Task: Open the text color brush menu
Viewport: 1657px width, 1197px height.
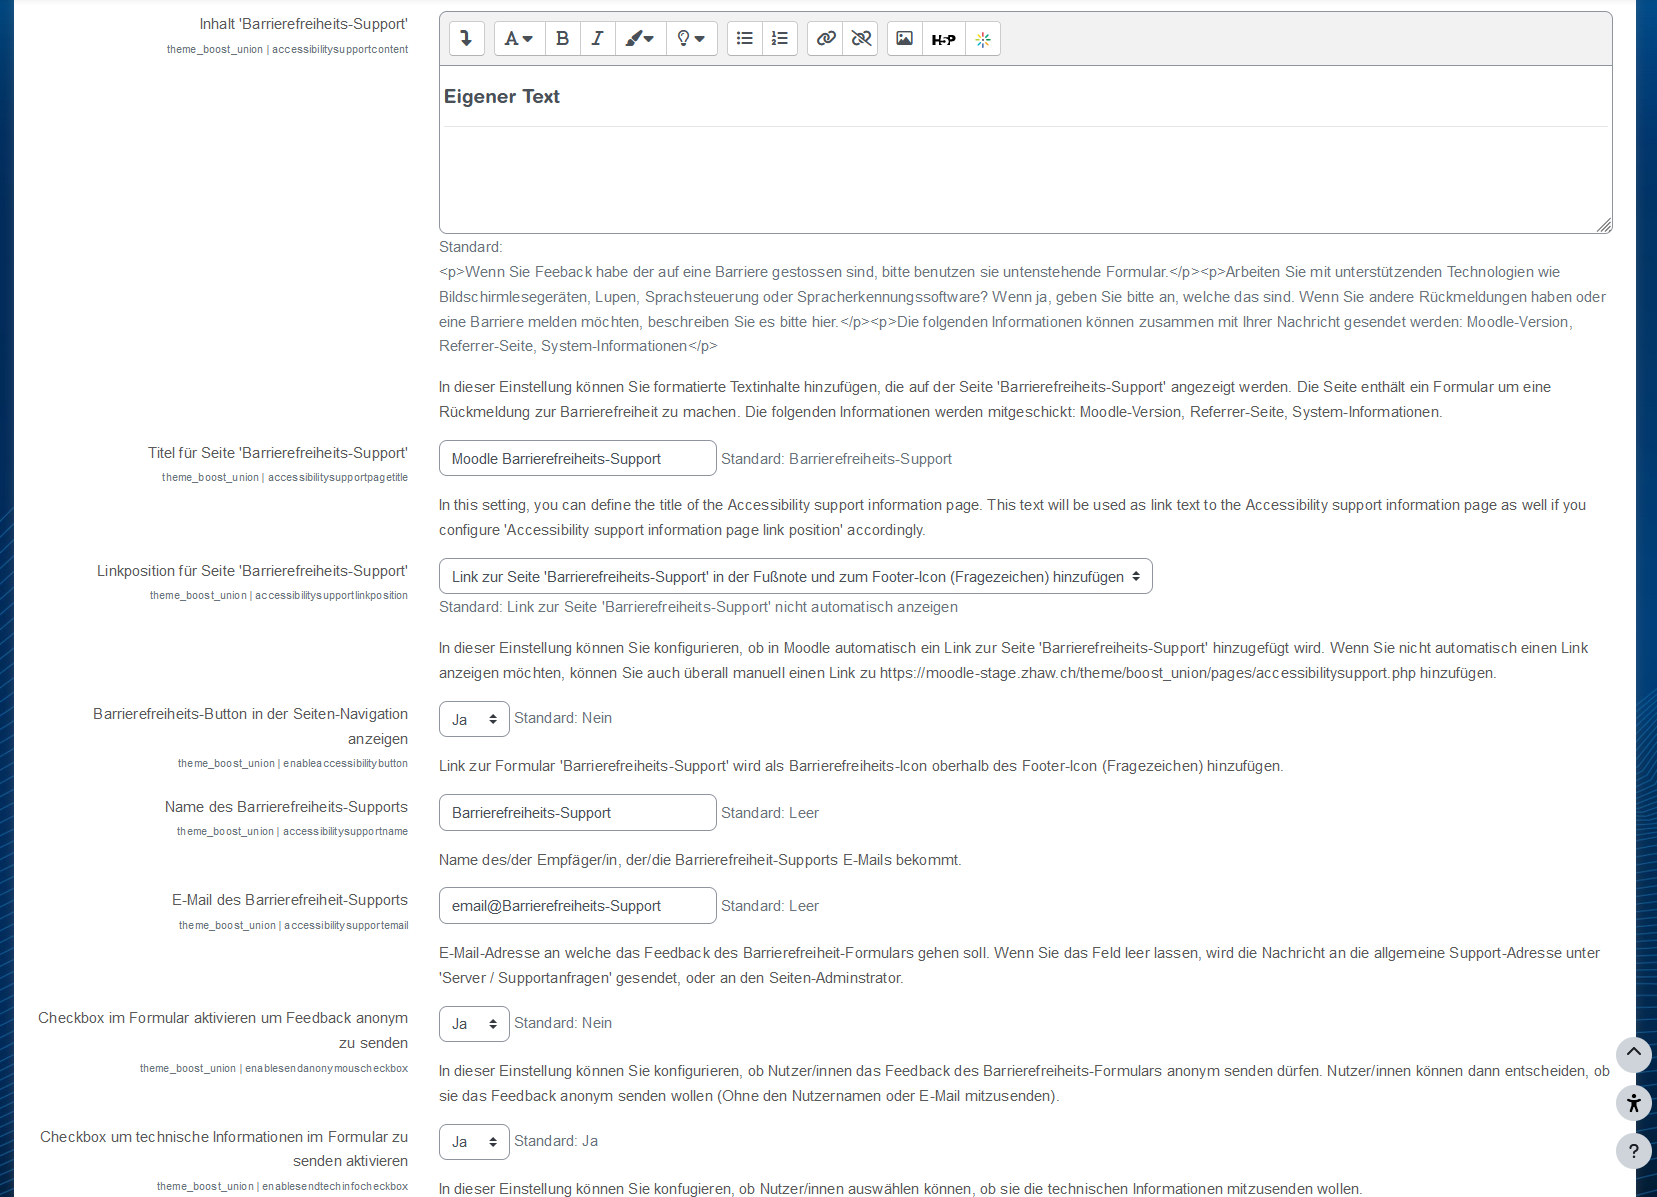Action: tap(639, 39)
